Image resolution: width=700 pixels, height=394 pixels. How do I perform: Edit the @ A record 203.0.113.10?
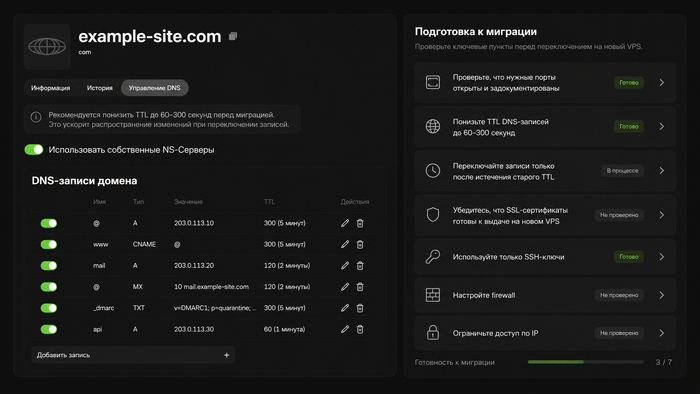345,223
